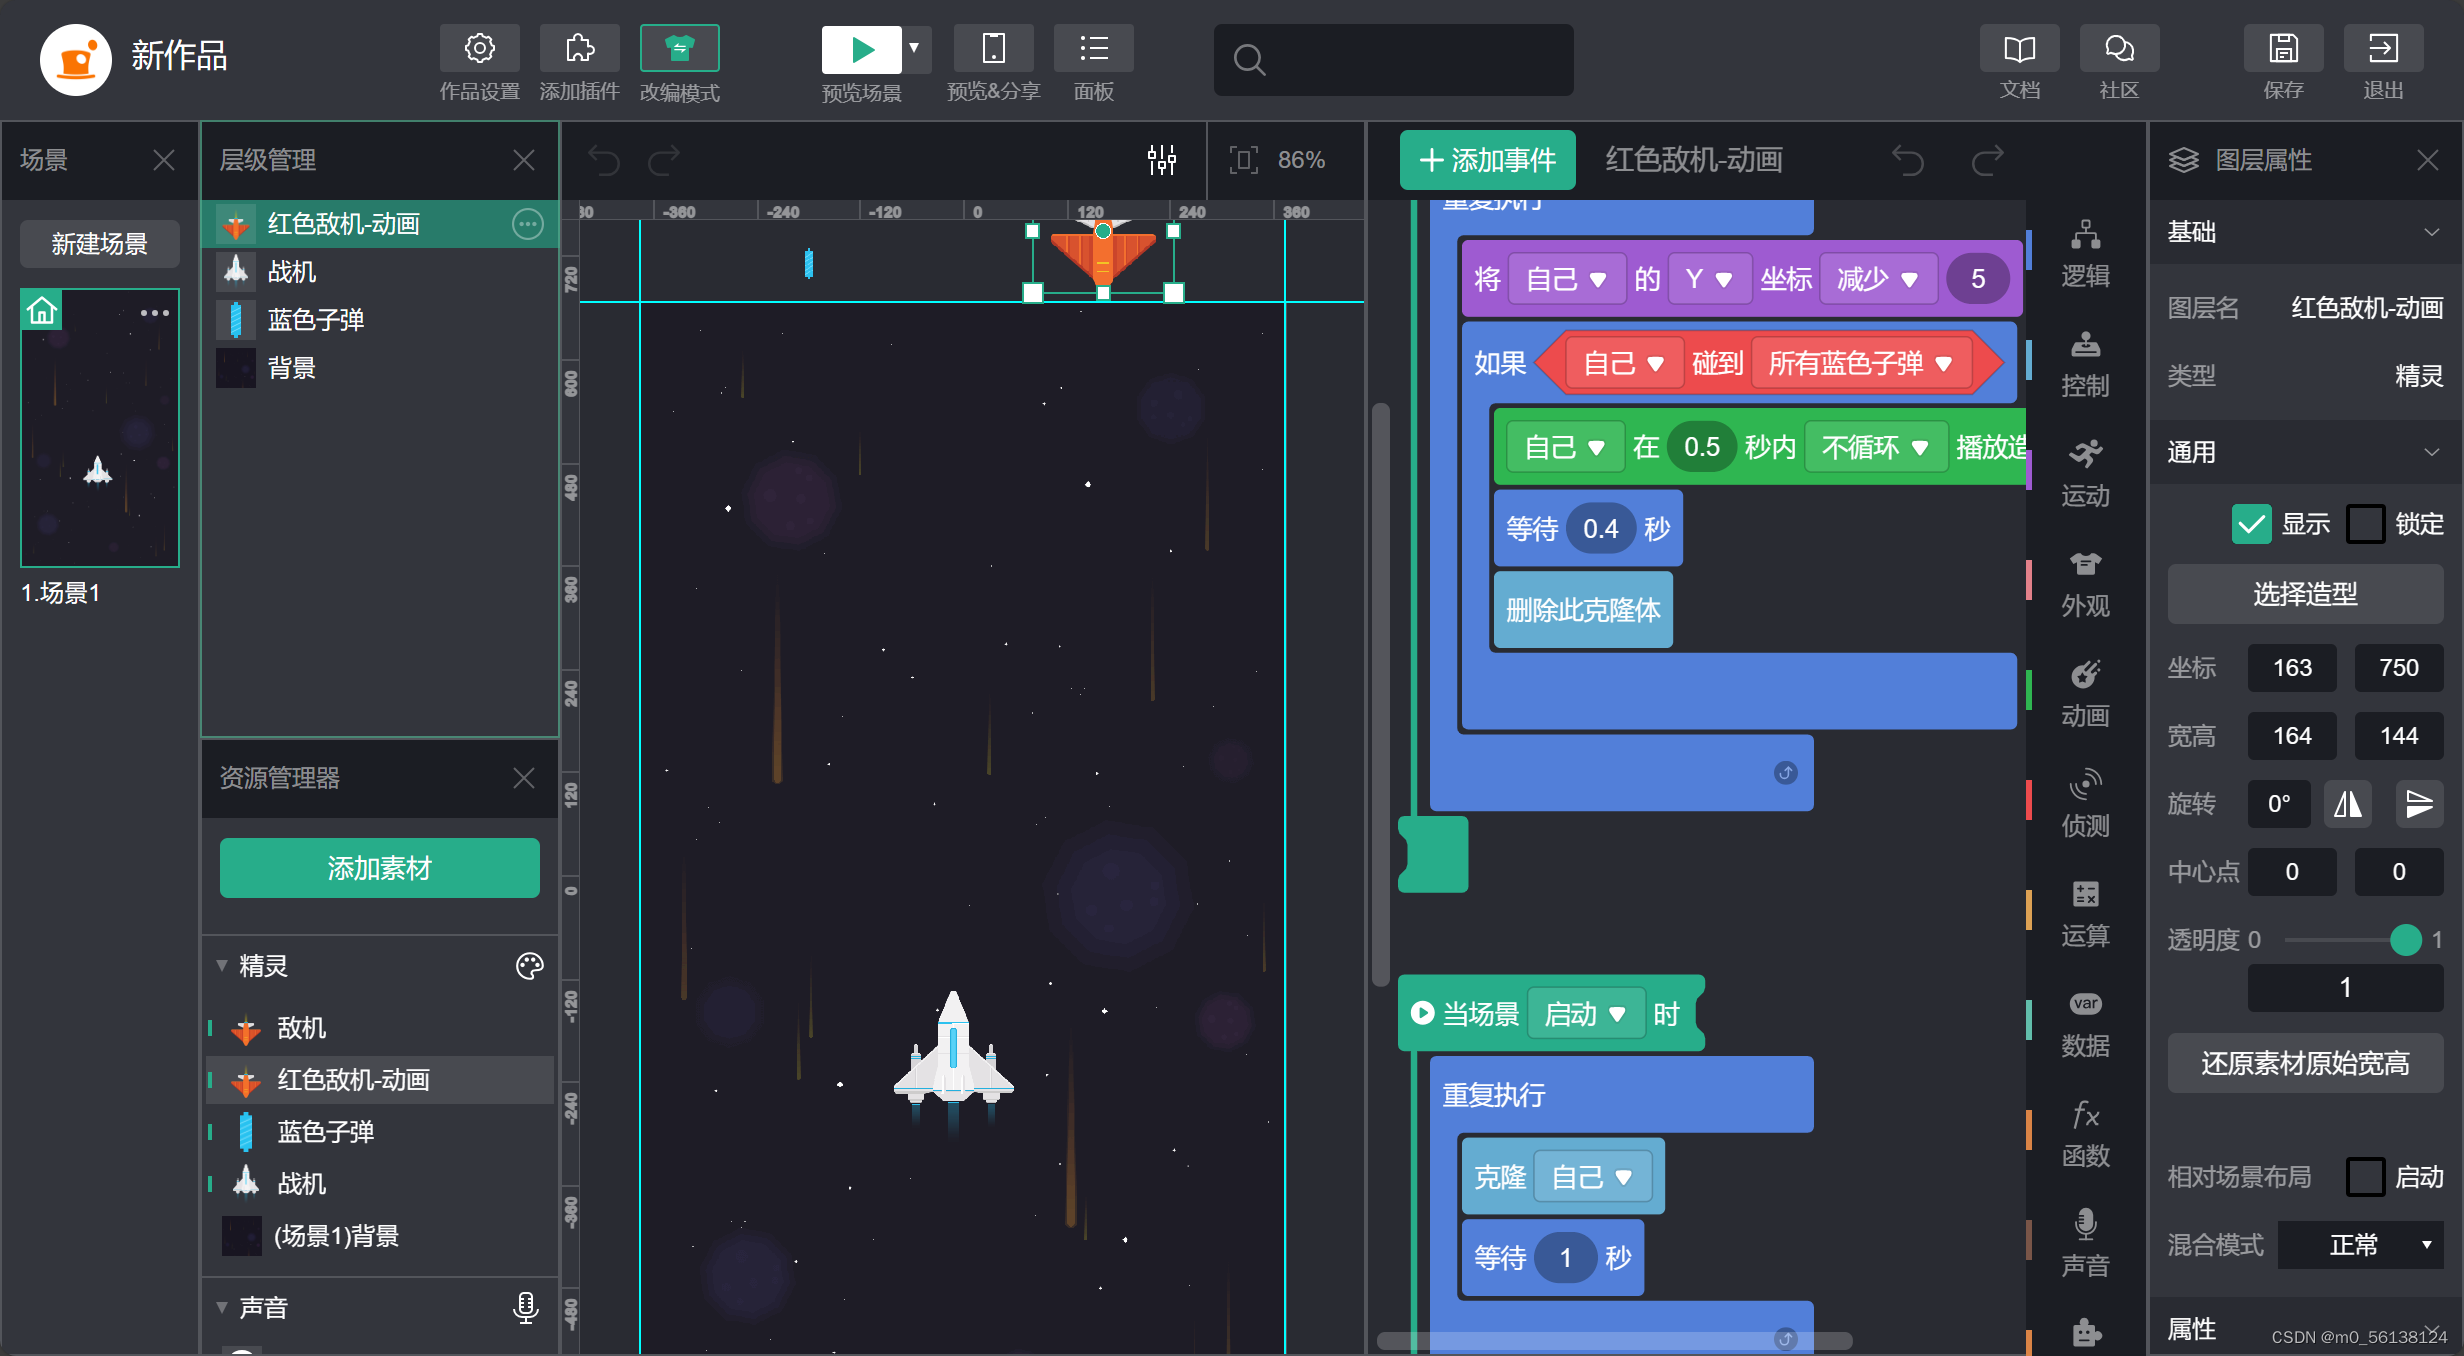Enable the 锁定 checkbox
Viewport: 2464px width, 1356px height.
click(2365, 524)
